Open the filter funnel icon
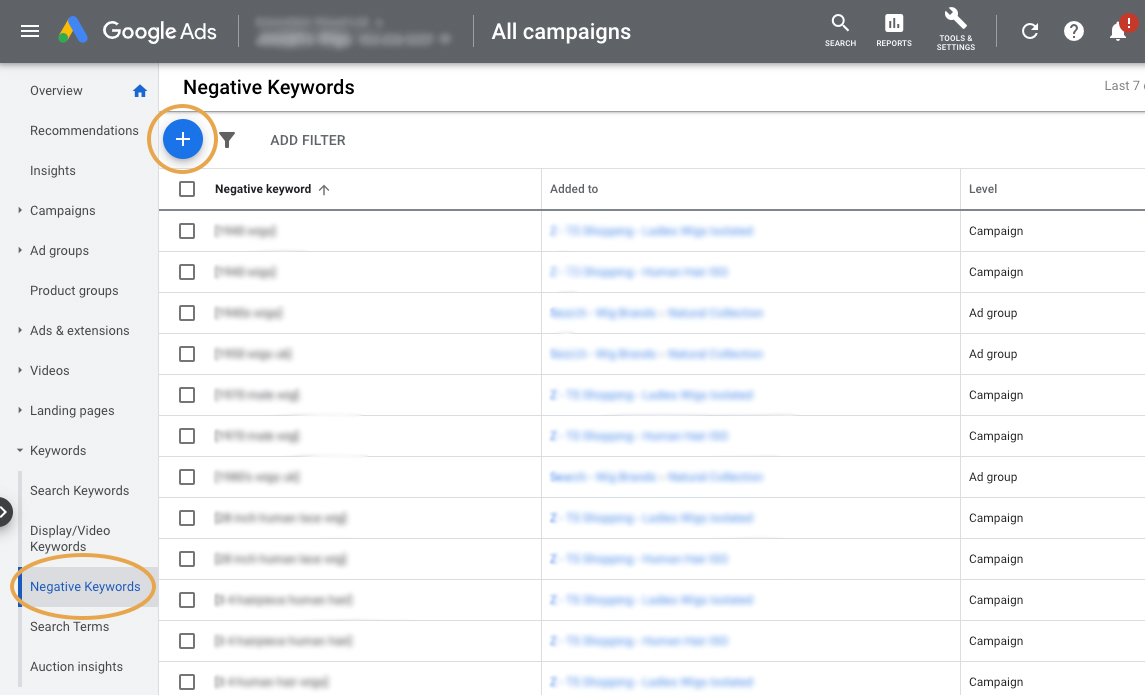 (x=227, y=140)
